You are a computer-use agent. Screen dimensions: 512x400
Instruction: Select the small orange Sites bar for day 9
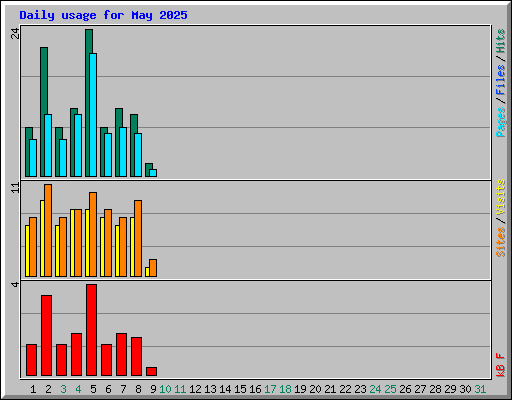[153, 268]
